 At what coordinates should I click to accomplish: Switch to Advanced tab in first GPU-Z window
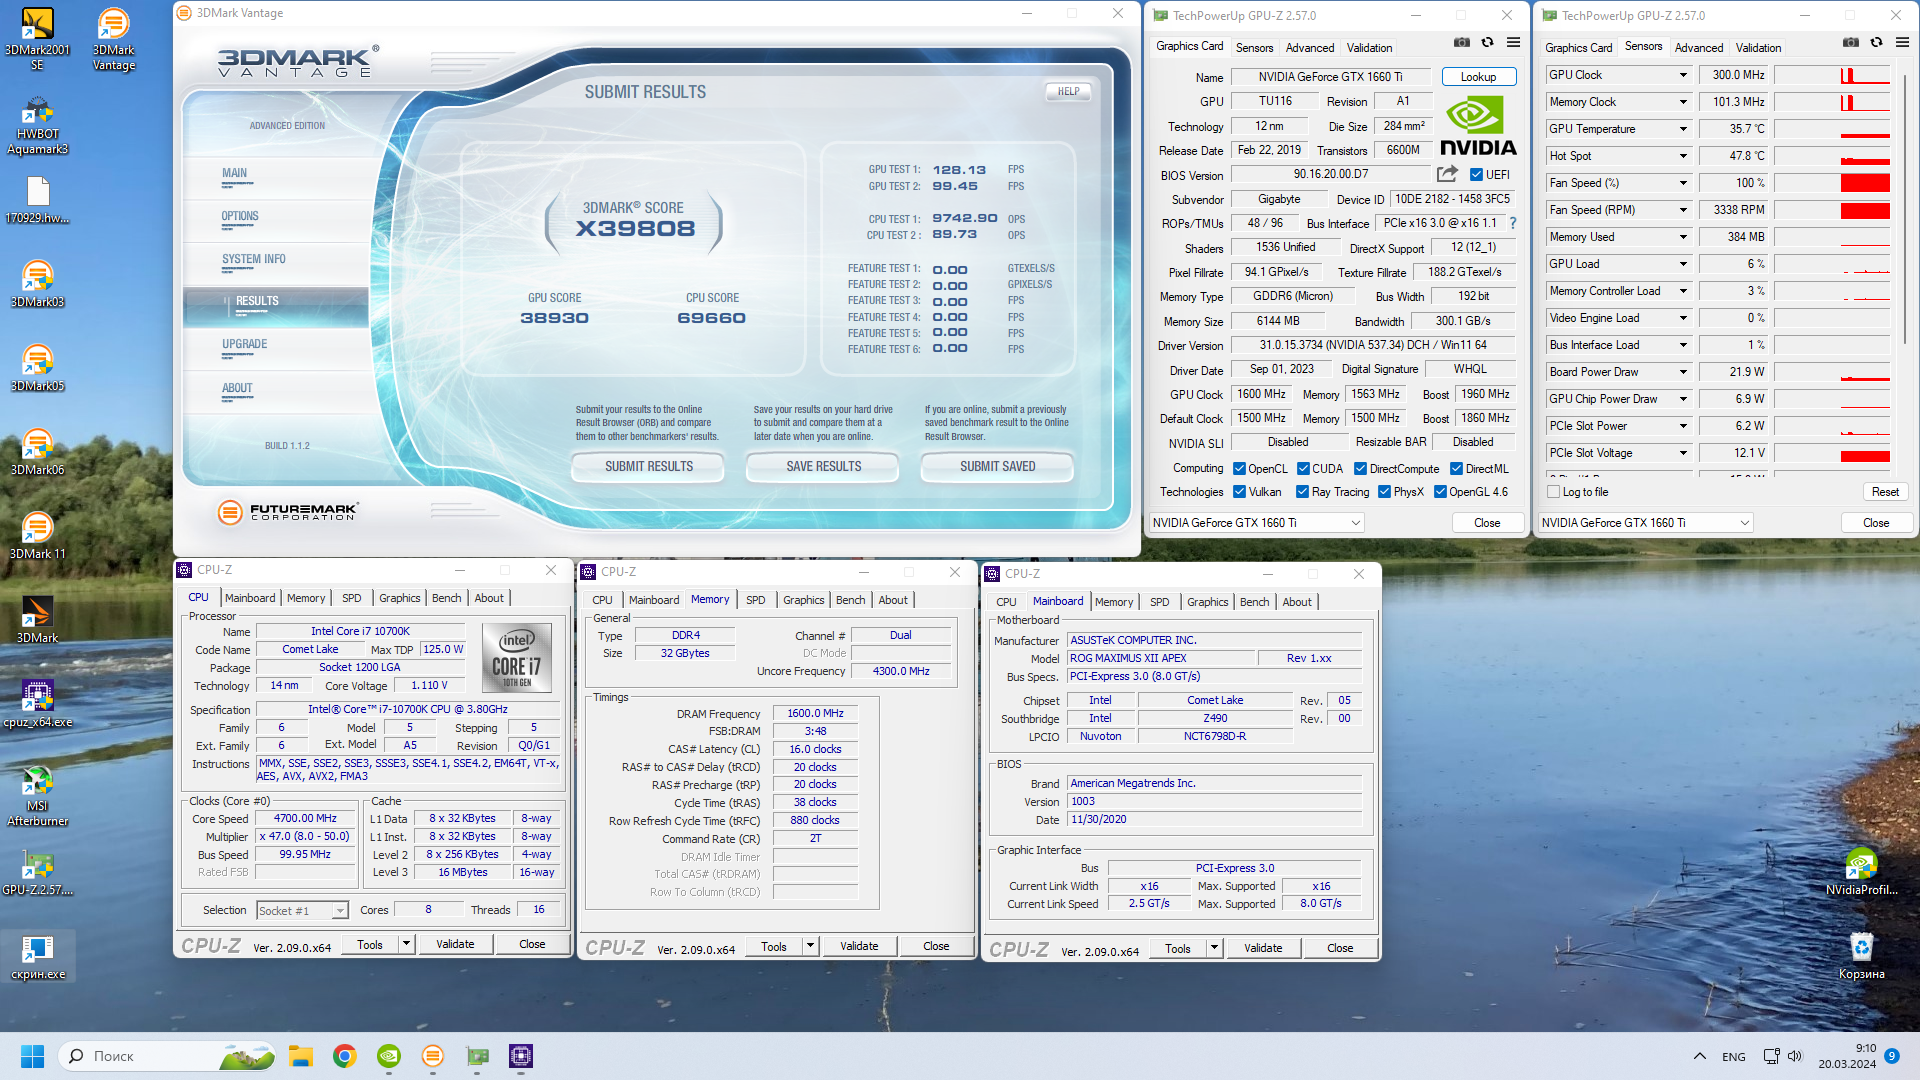[1309, 47]
